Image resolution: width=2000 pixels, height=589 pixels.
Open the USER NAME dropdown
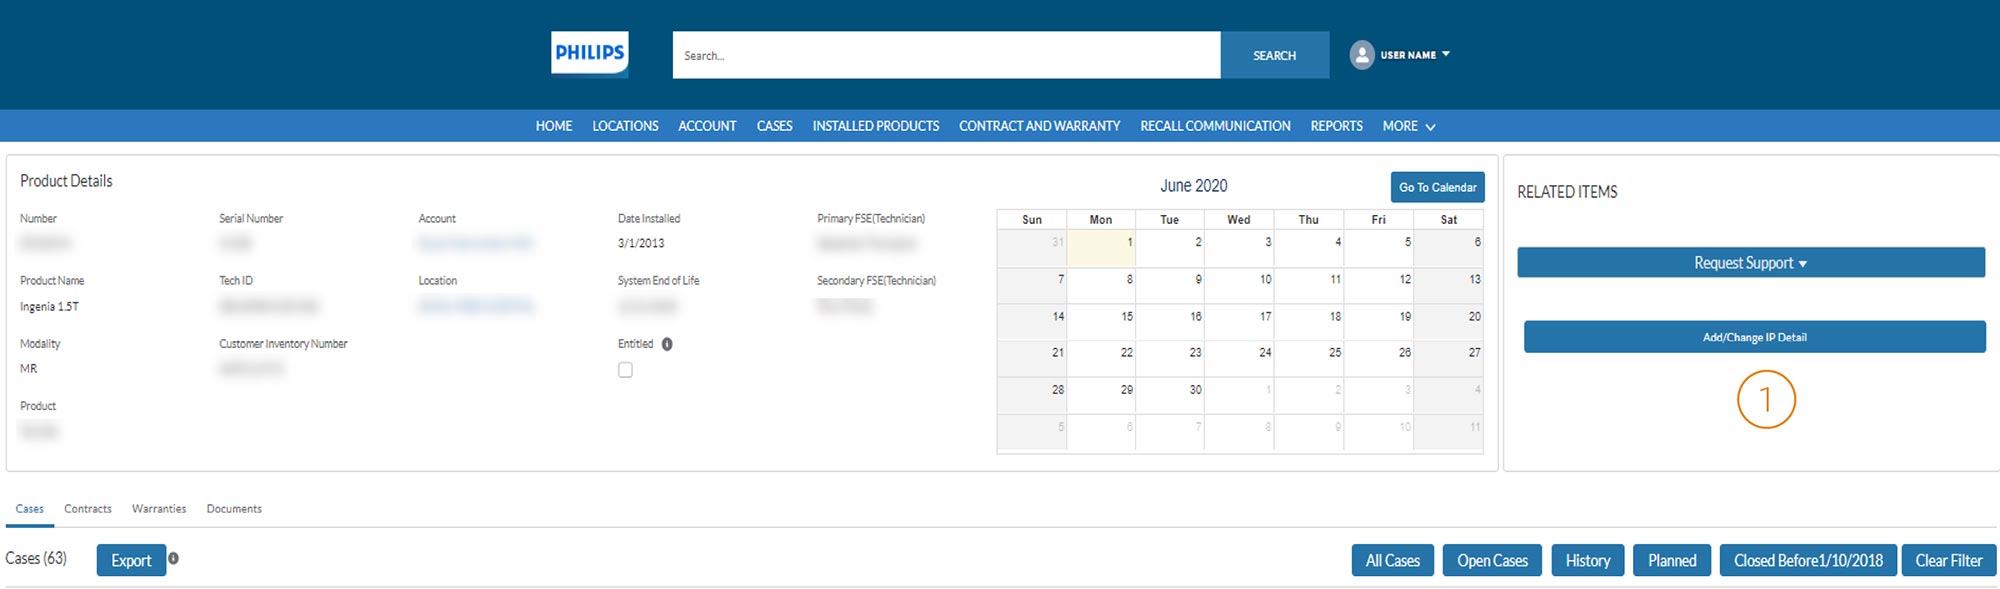pos(1414,55)
